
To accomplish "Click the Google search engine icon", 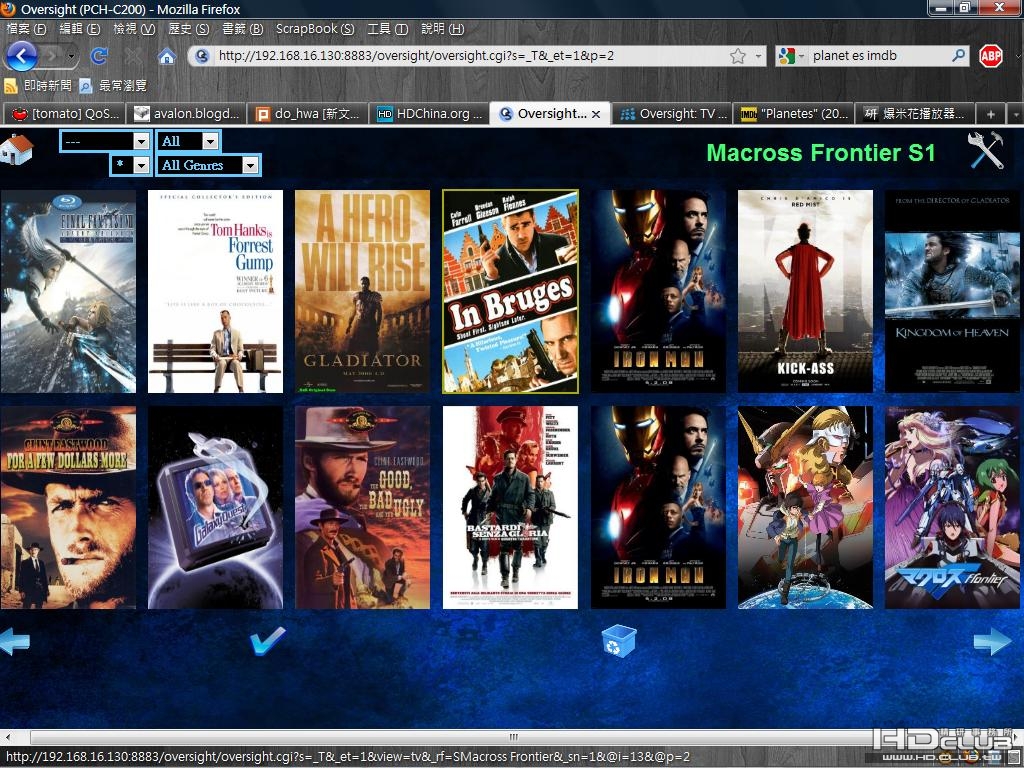I will point(786,56).
